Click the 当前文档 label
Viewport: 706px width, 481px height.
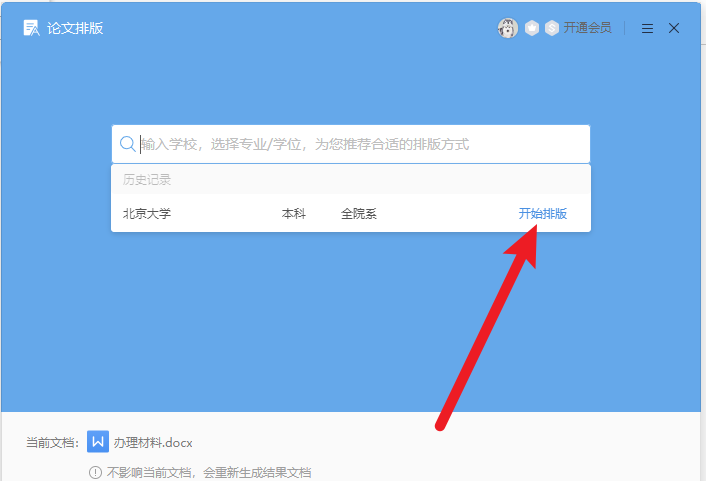click(x=52, y=443)
